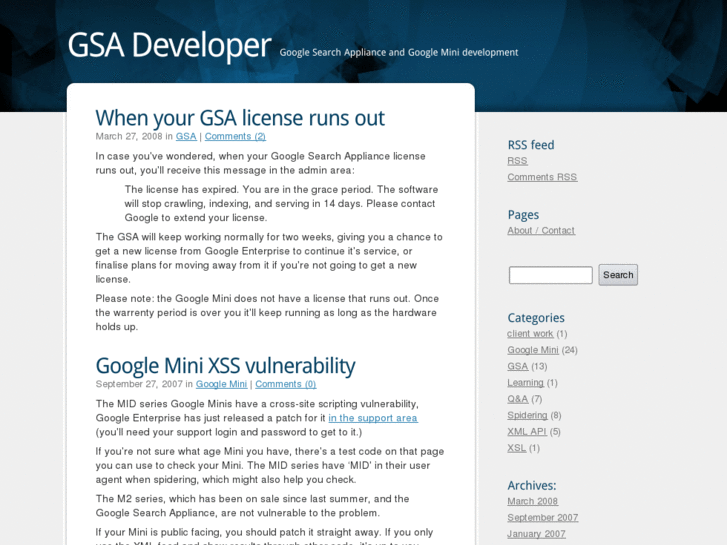Image resolution: width=727 pixels, height=545 pixels.
Task: Open Spidering category
Action: tap(527, 415)
